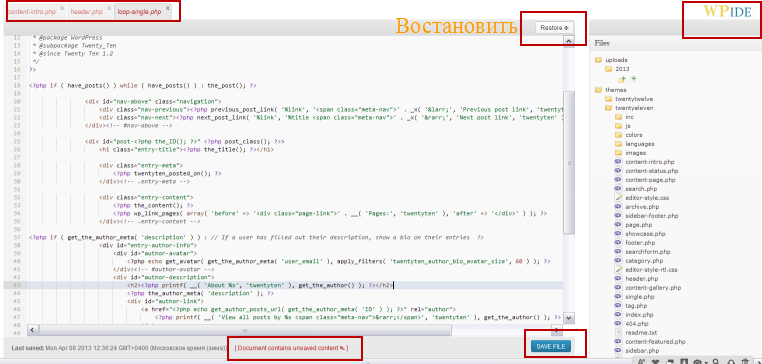Click the WPide logo

pyautogui.click(x=727, y=12)
